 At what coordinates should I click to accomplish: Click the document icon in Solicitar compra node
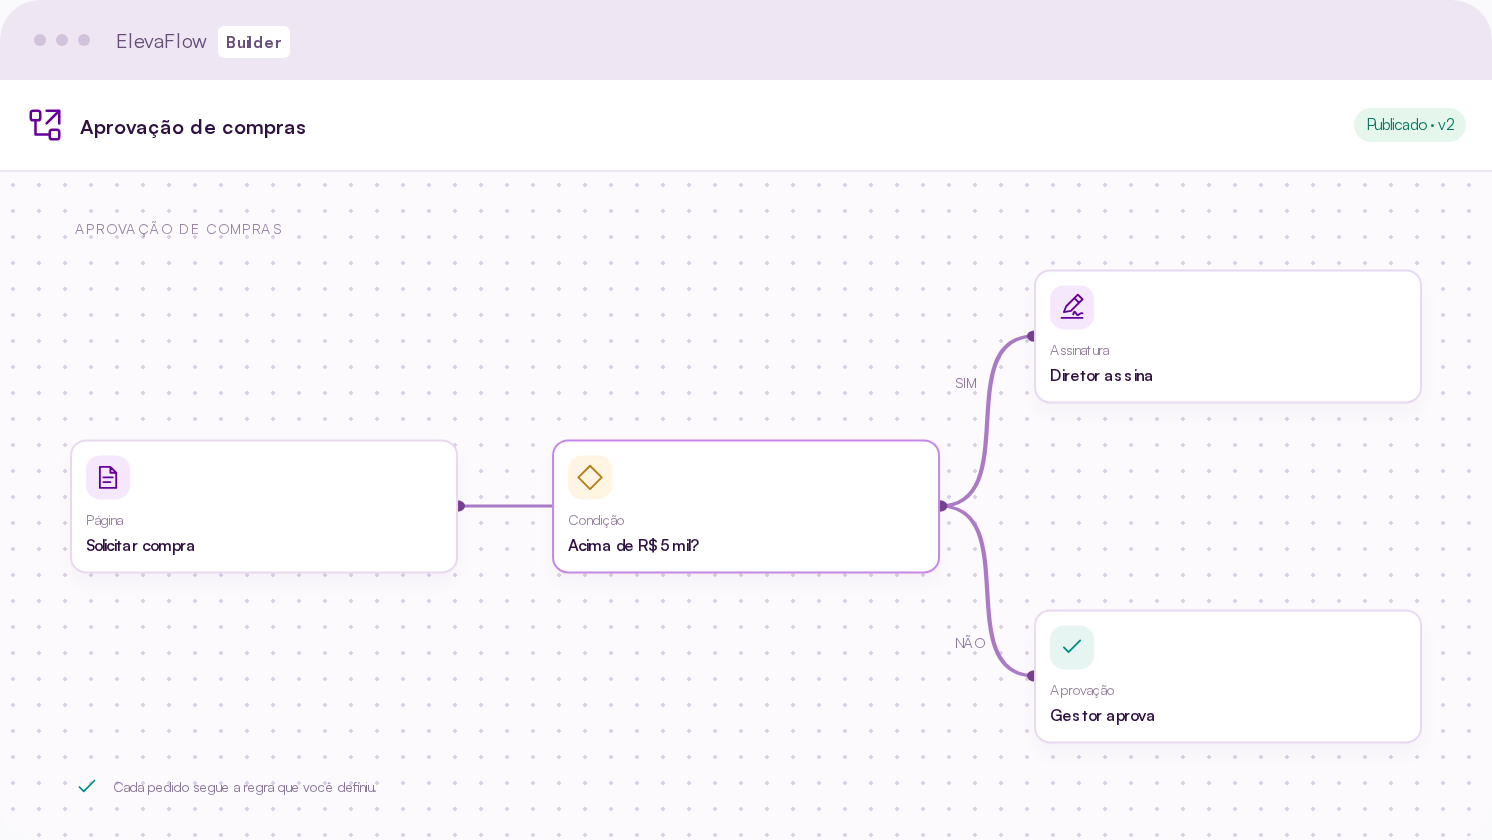108,477
